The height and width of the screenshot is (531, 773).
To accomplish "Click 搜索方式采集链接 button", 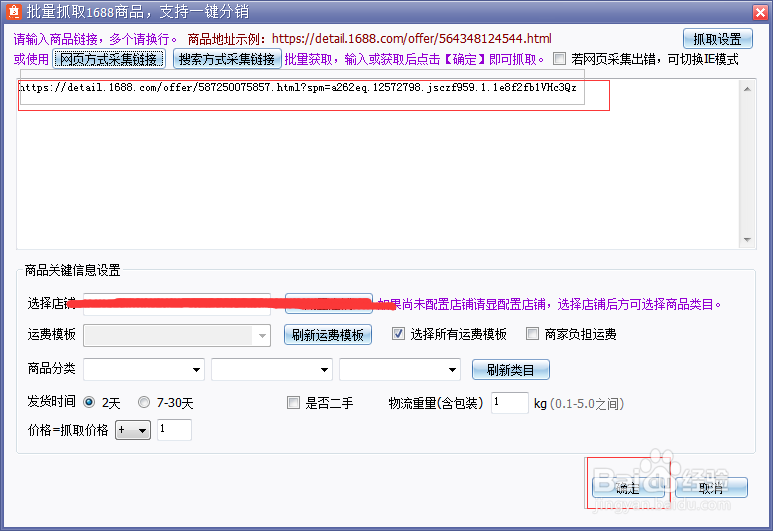I will 227,59.
